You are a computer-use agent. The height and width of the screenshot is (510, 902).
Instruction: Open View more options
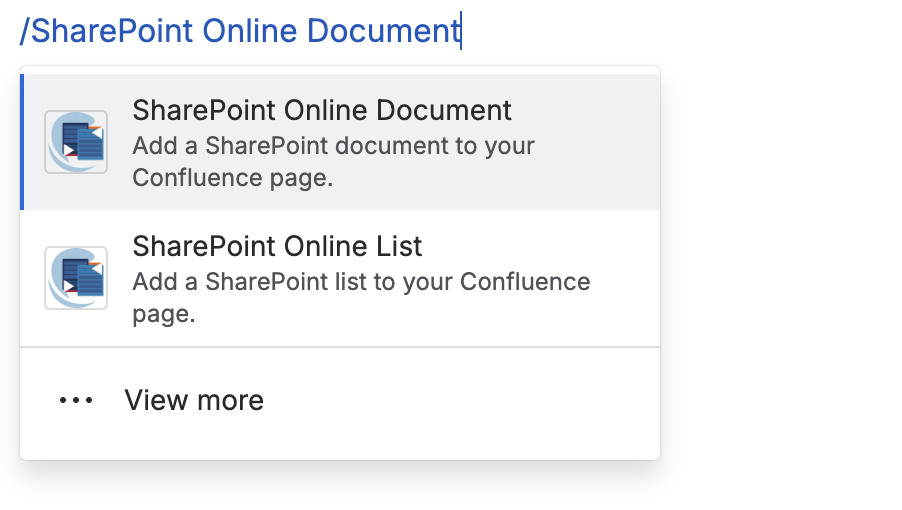click(x=340, y=400)
